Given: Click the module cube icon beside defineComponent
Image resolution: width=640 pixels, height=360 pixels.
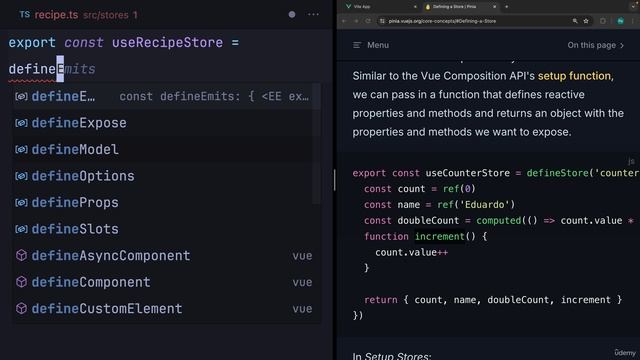Looking at the screenshot, I should pyautogui.click(x=22, y=282).
